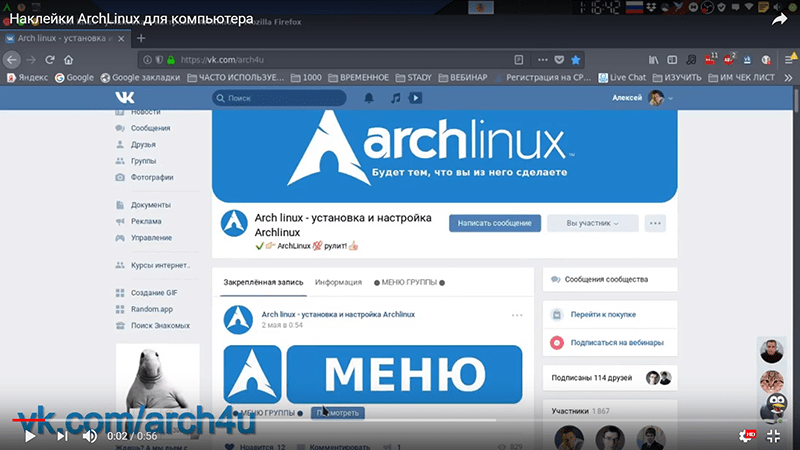The height and width of the screenshot is (450, 800).
Task: Open ВРЕМЕННОЕ bookmark folder
Action: coord(359,78)
